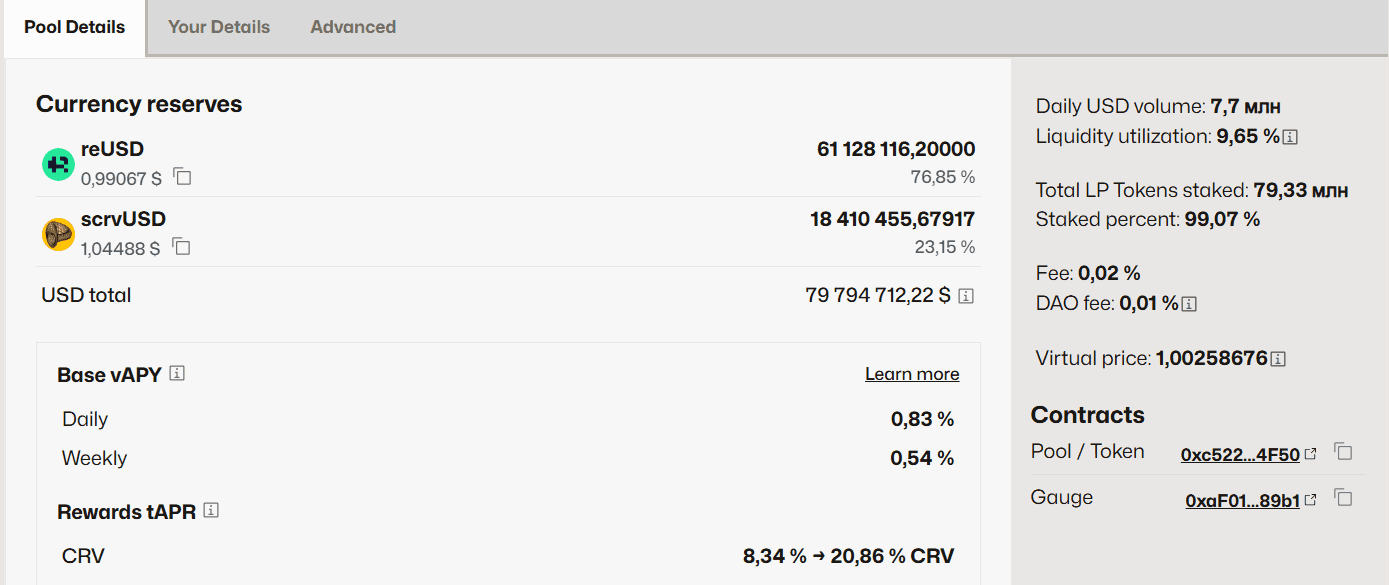Image resolution: width=1389 pixels, height=585 pixels.
Task: Click the scrvUSD token logo
Action: coord(58,234)
